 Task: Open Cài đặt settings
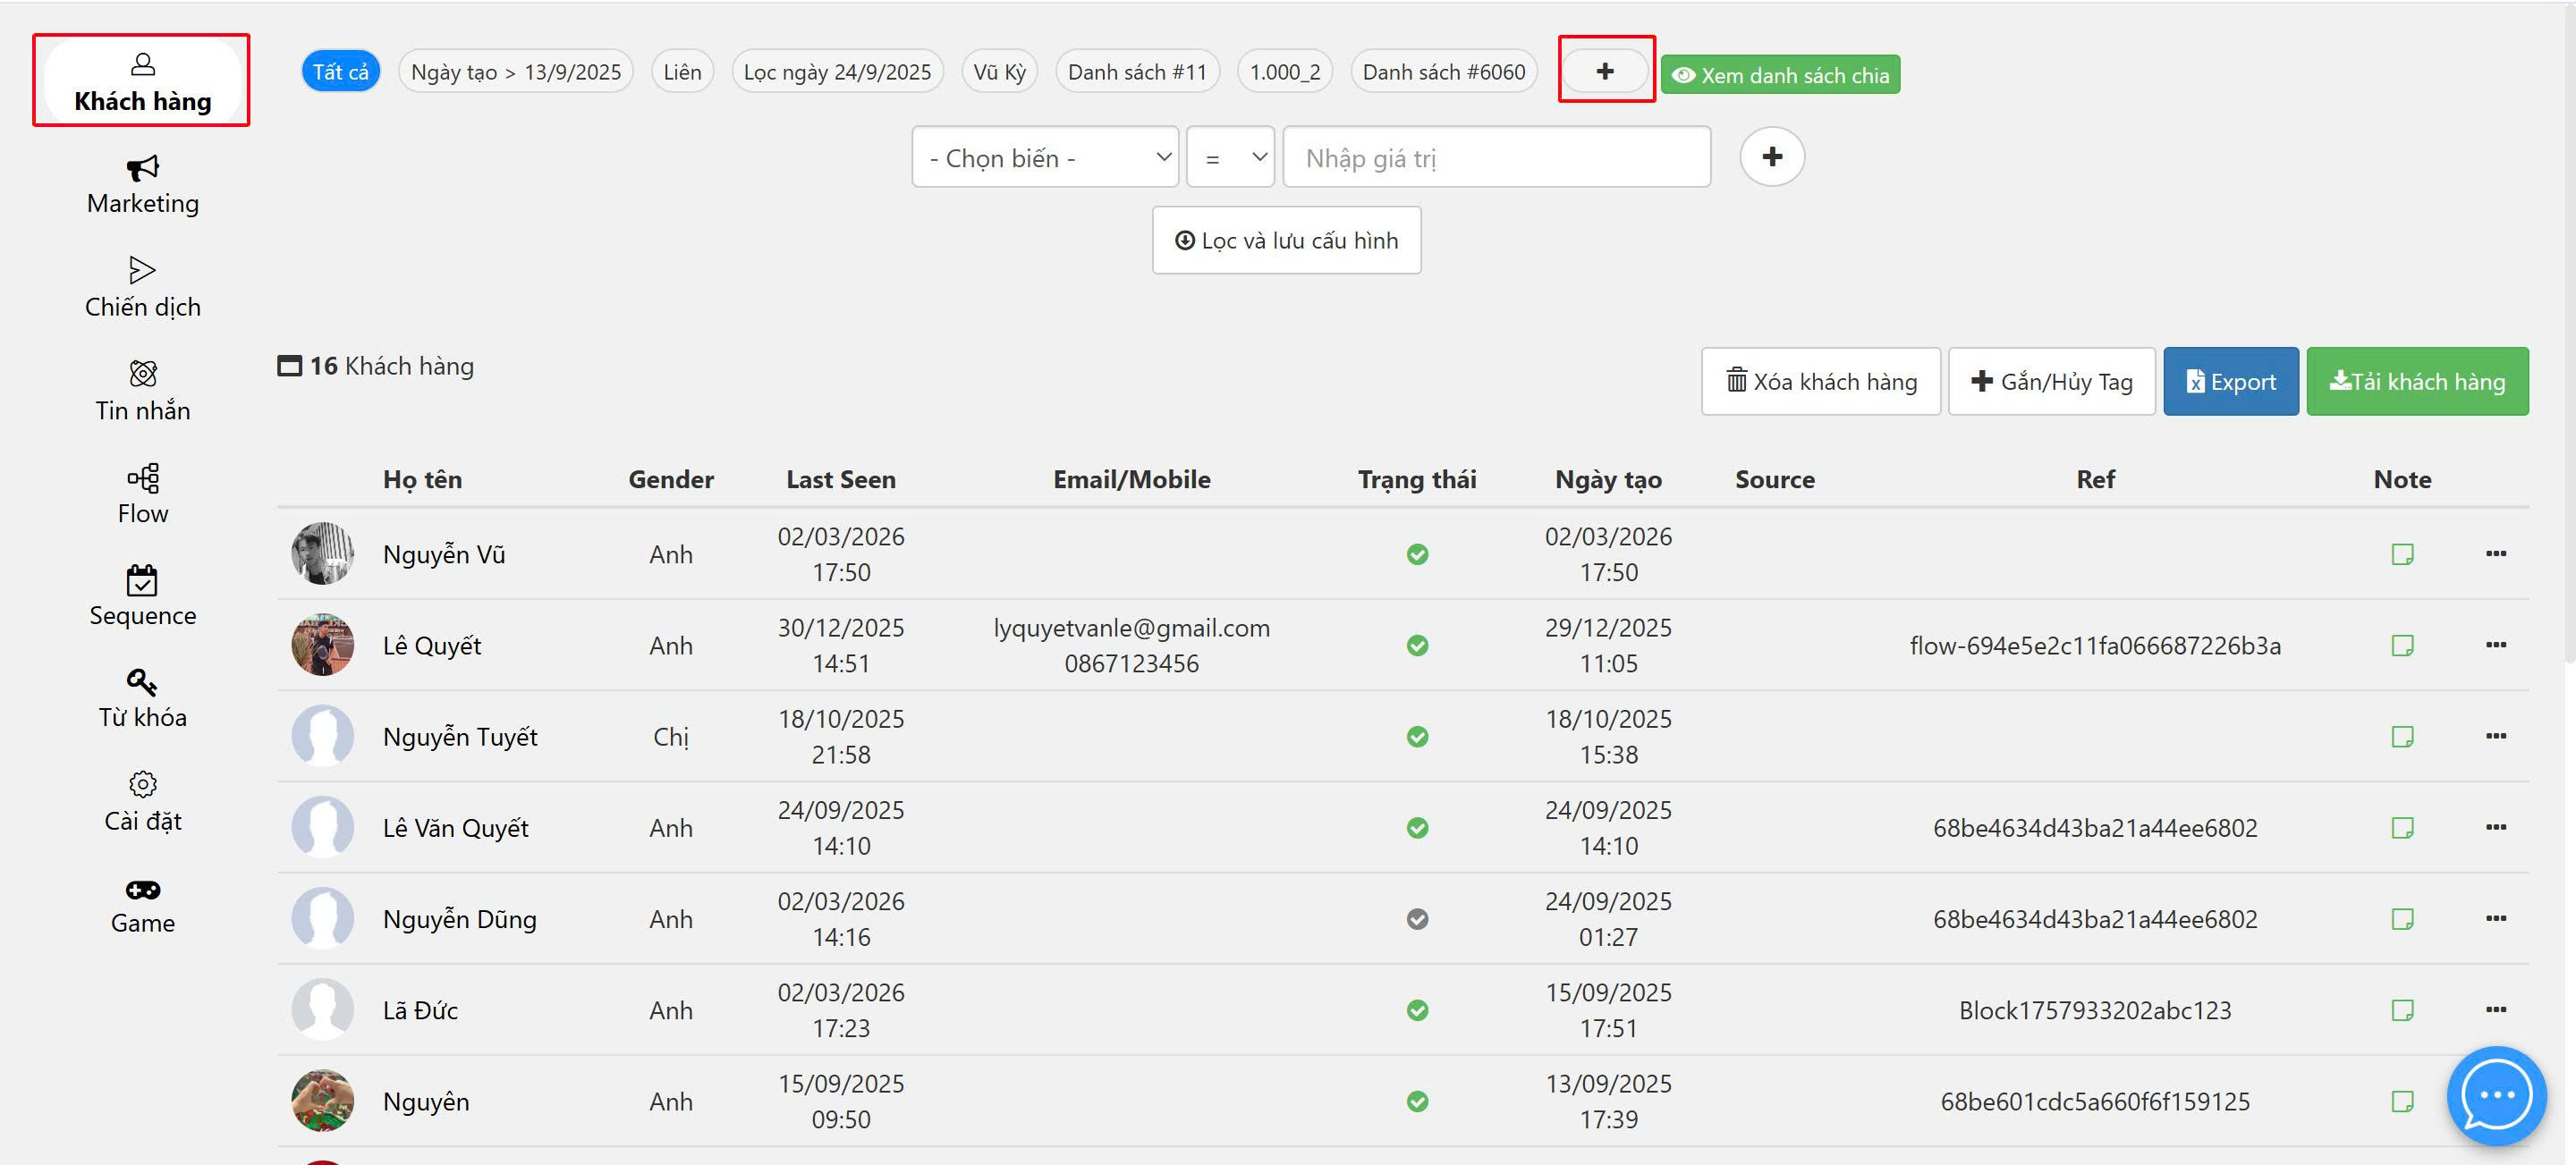tap(142, 803)
